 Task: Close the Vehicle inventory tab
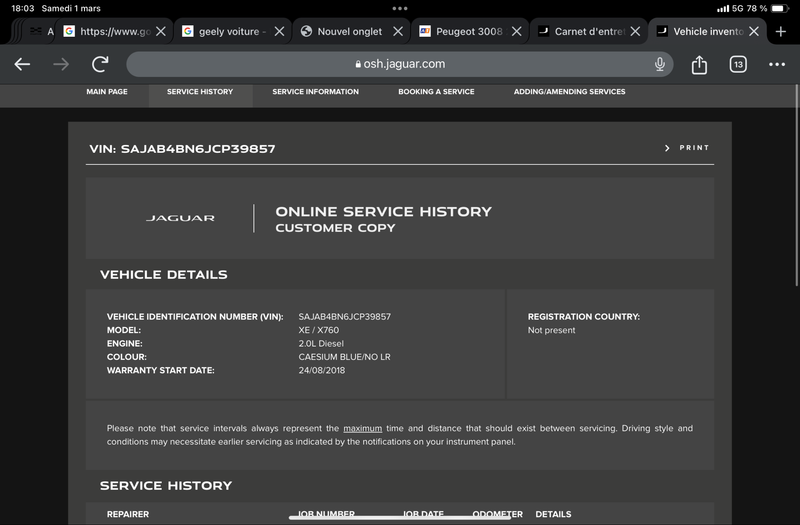754,32
